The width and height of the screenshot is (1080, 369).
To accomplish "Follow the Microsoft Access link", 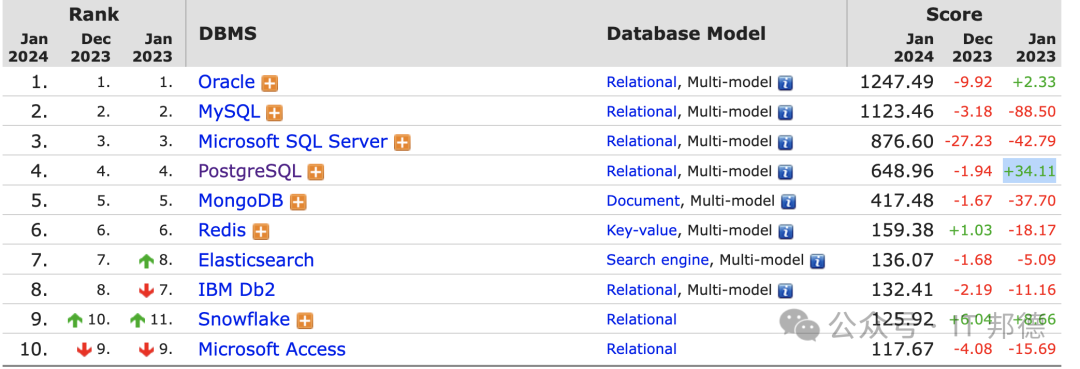I will [272, 349].
